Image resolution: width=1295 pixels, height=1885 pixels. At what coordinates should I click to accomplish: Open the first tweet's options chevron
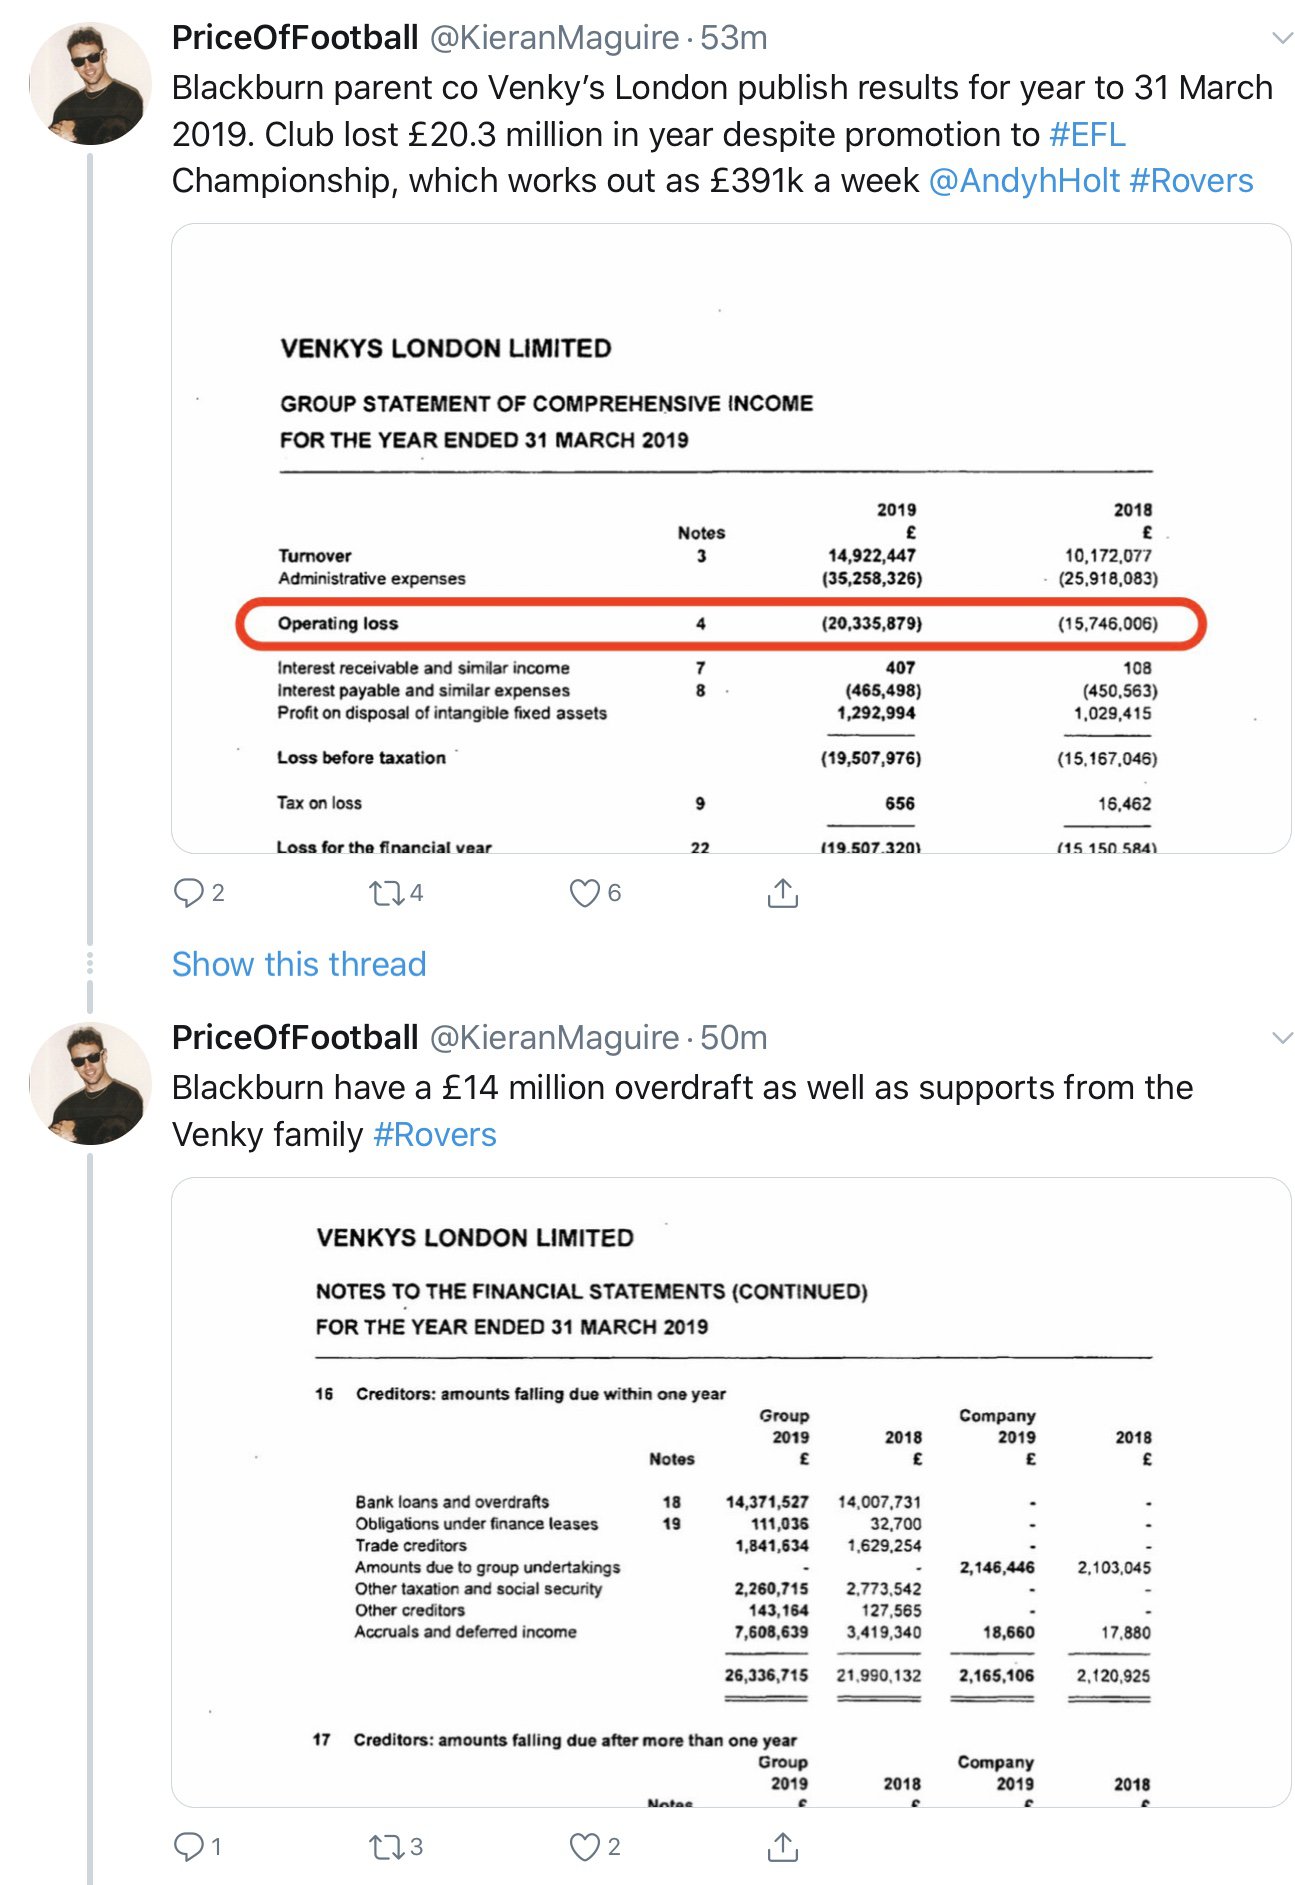(1281, 38)
